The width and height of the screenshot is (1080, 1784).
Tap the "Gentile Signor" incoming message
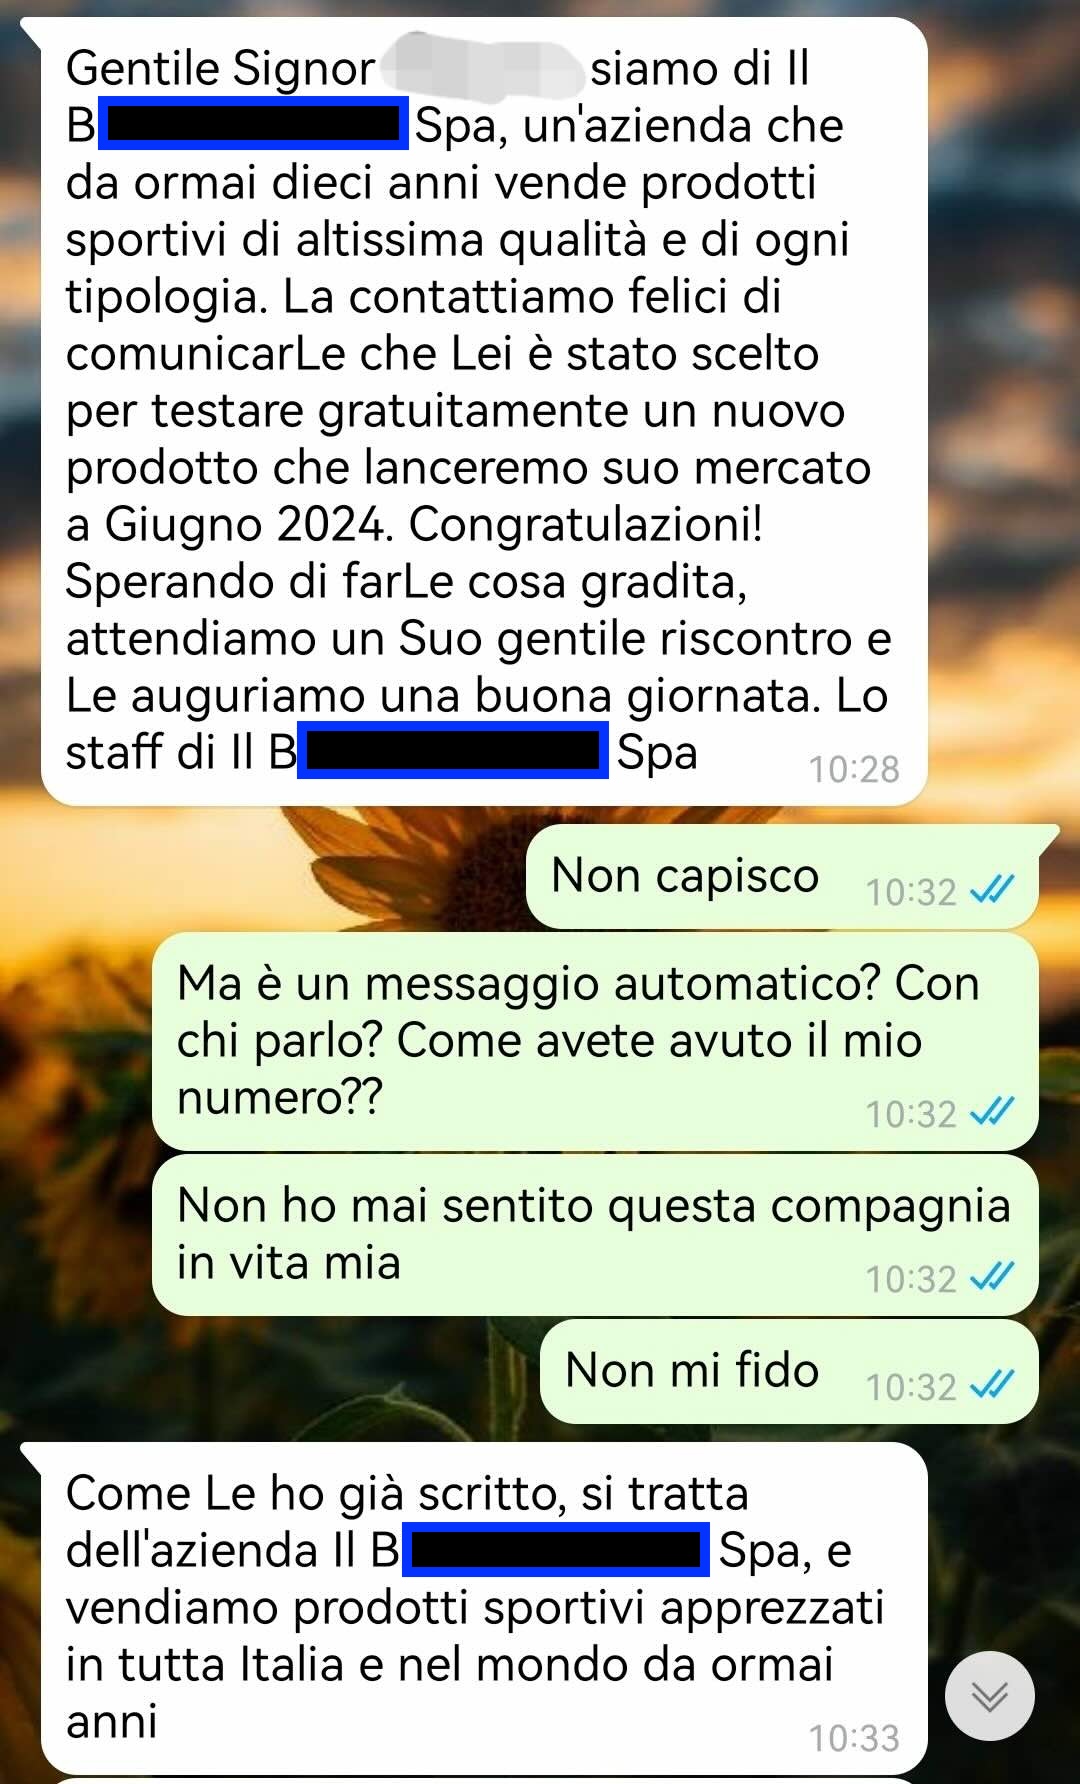(484, 411)
